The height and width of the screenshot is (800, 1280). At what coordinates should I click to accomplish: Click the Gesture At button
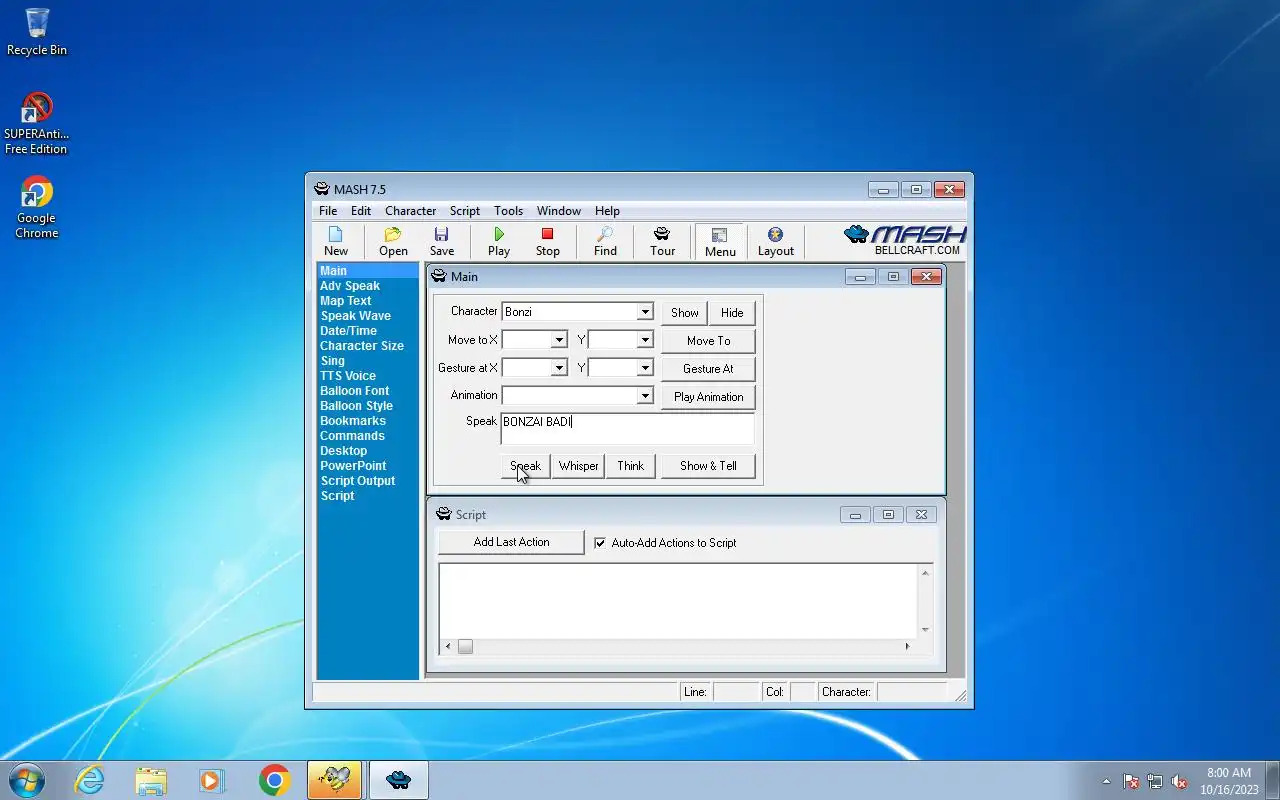point(708,369)
